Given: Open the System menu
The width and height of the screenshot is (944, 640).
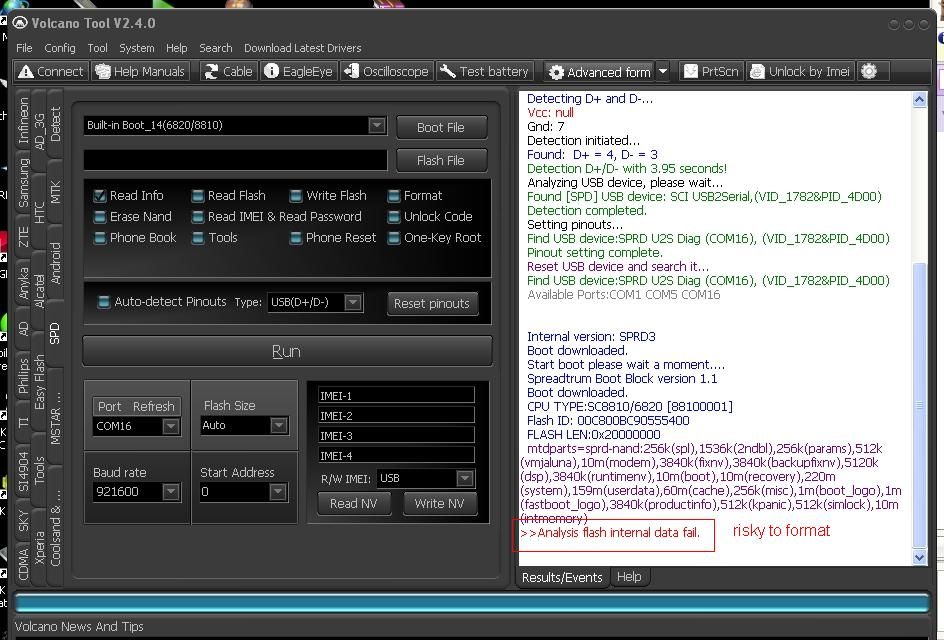Looking at the screenshot, I should [x=137, y=48].
